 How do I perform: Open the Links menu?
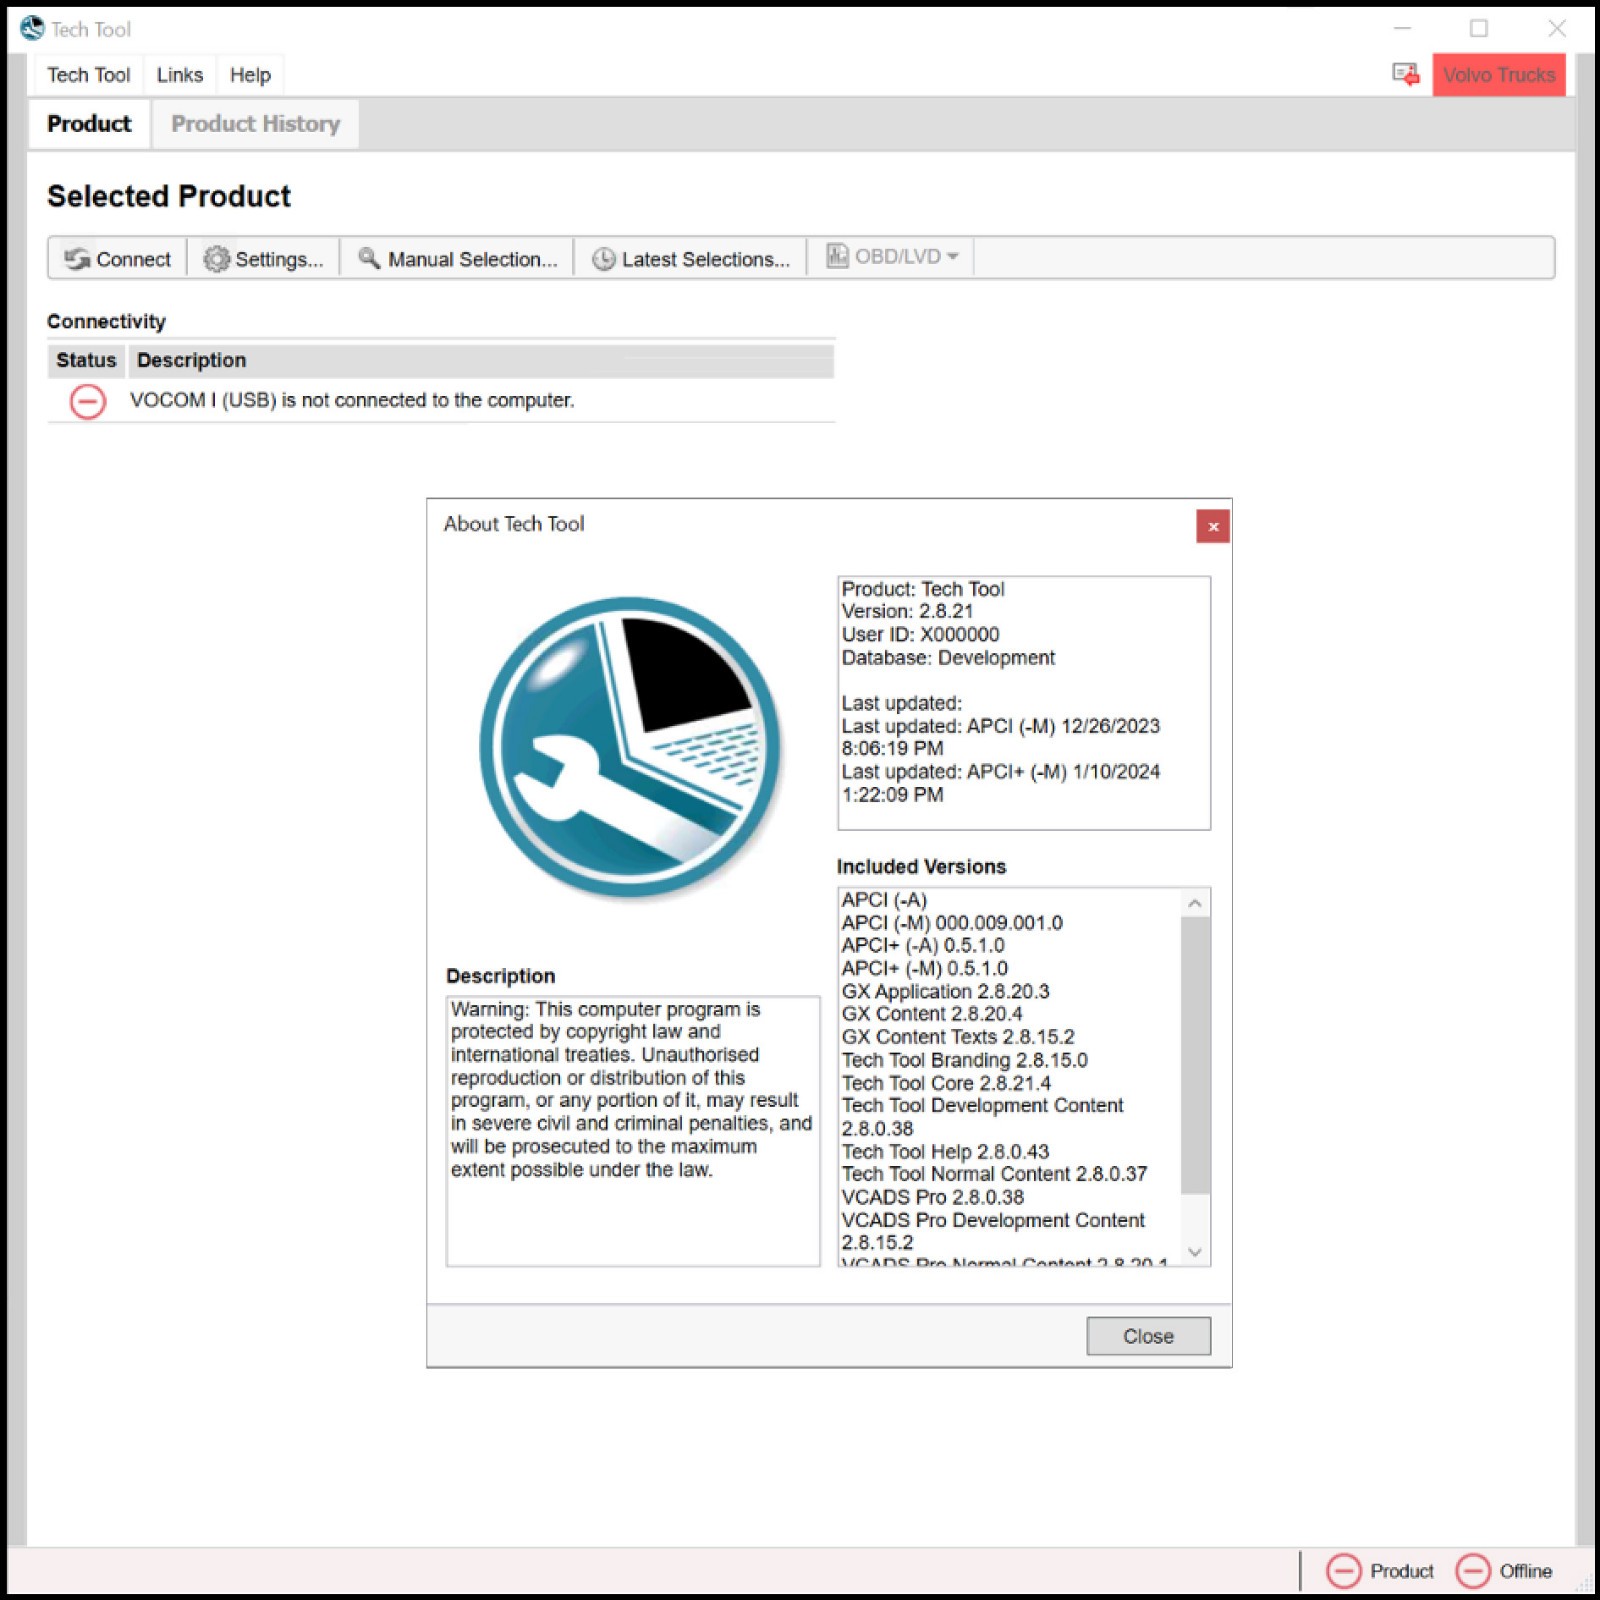point(180,75)
